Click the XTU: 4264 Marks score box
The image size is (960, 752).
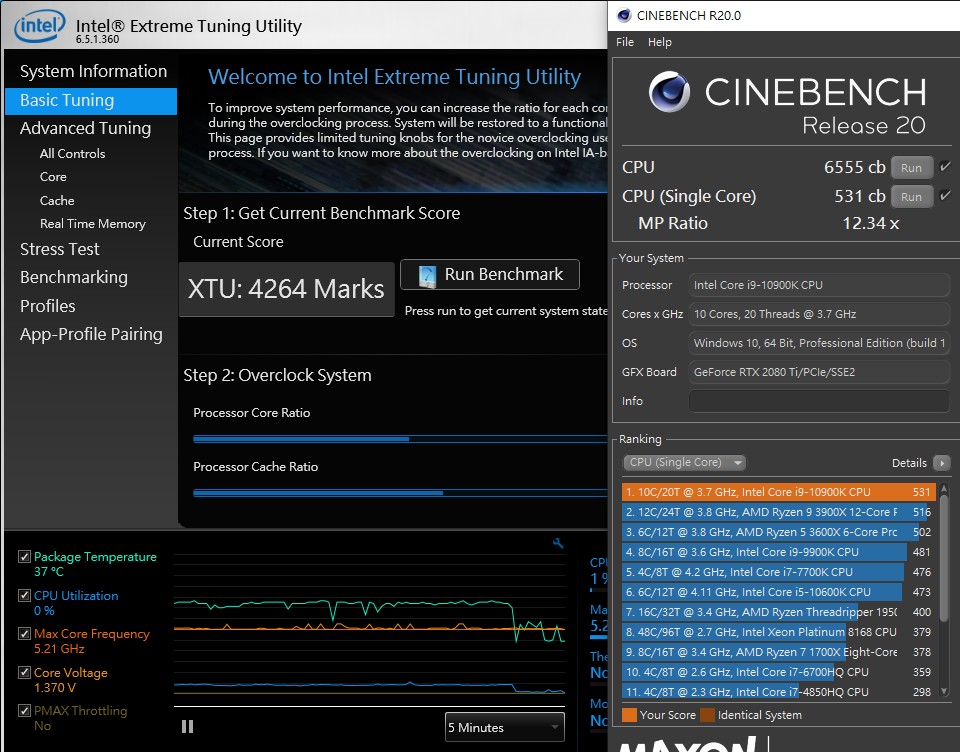(287, 289)
